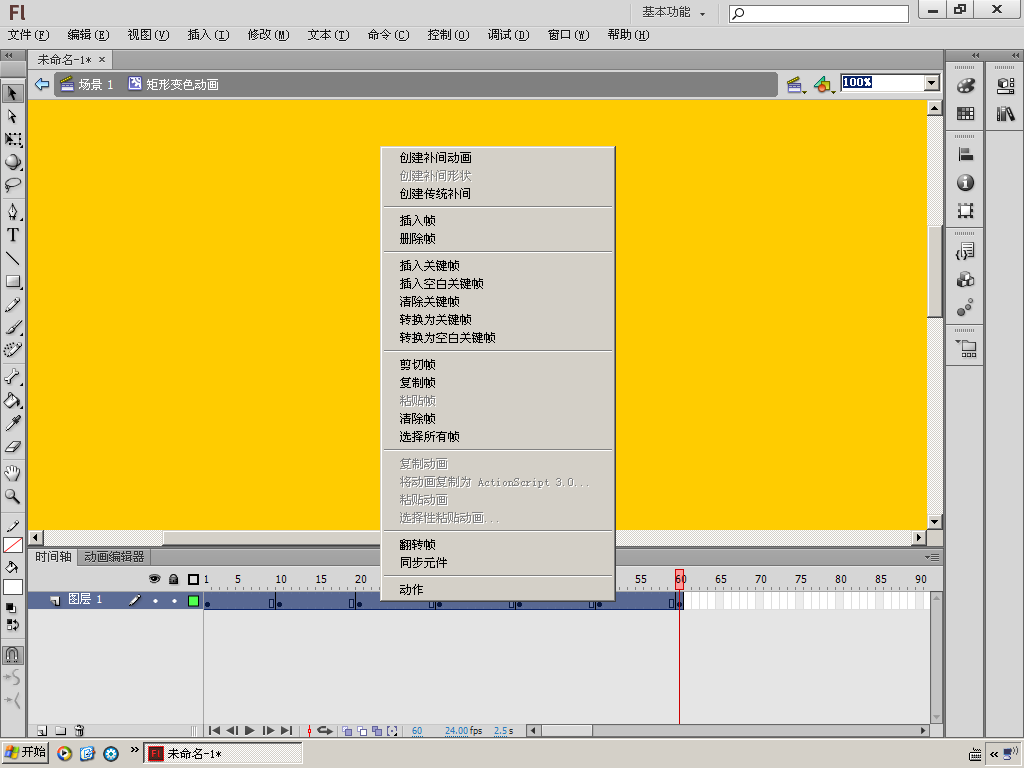Image resolution: width=1024 pixels, height=768 pixels.
Task: Reset to black and white colors
Action: click(x=10, y=607)
